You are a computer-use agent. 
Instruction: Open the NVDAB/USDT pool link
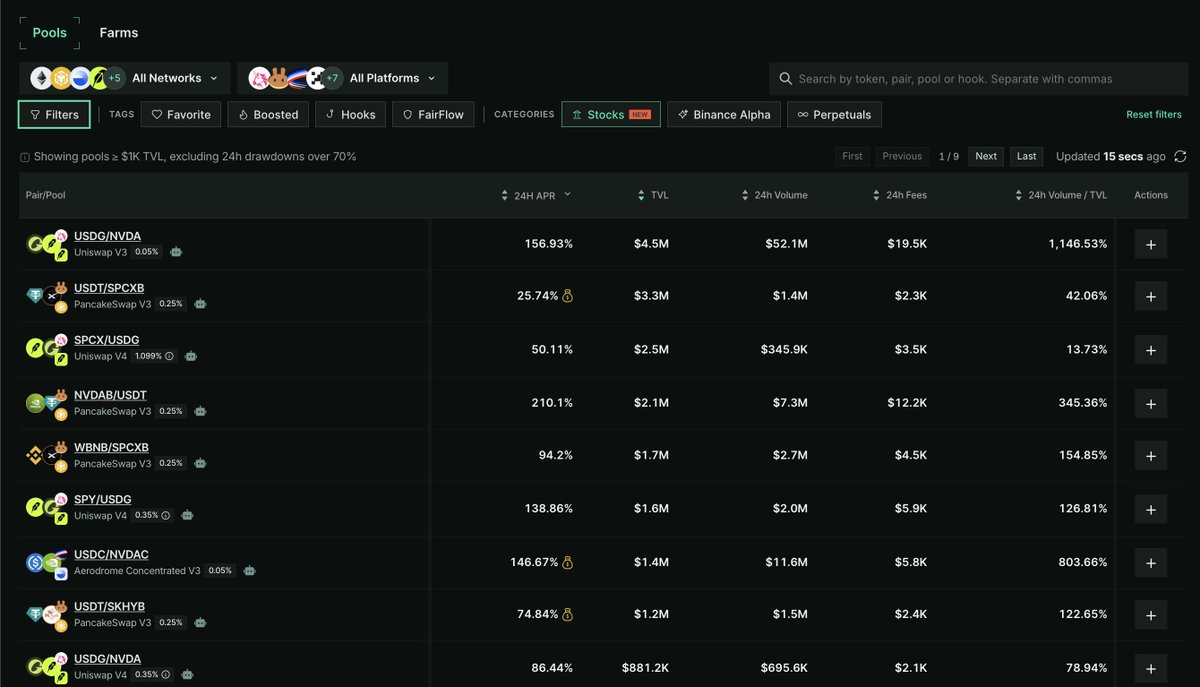pos(110,396)
